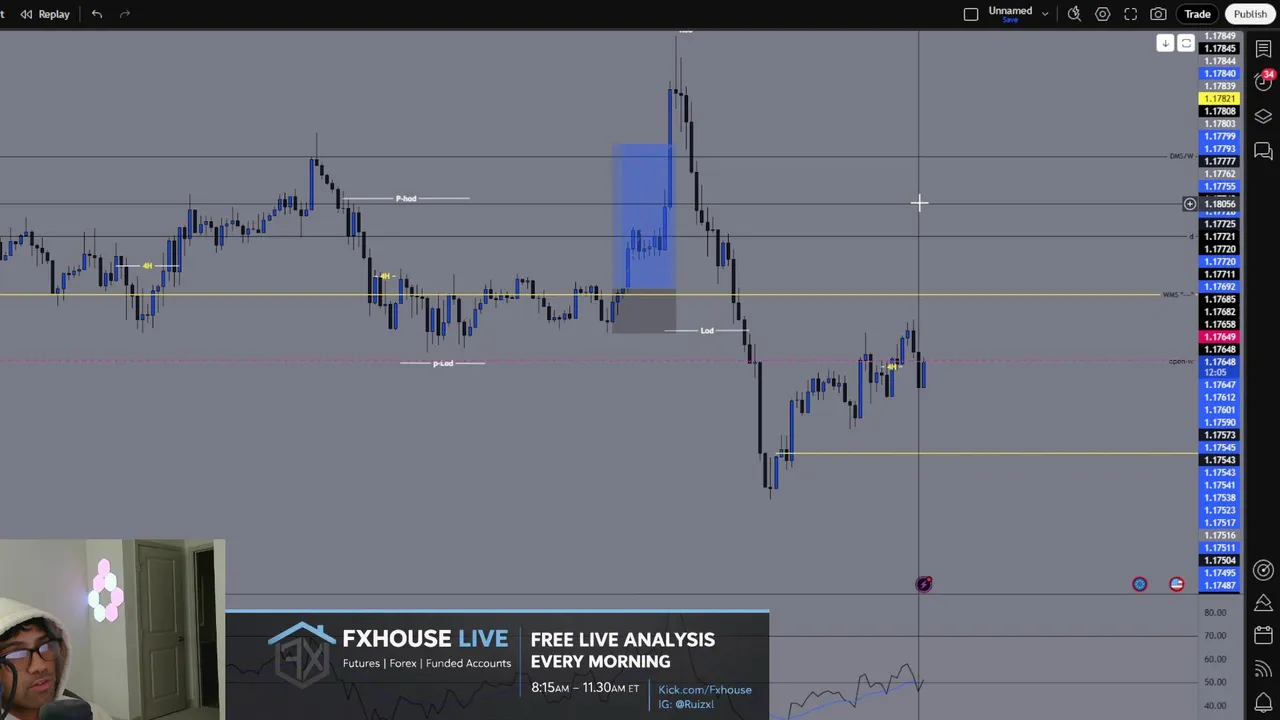The width and height of the screenshot is (1280, 720).
Task: Undo the last chart action
Action: (97, 14)
